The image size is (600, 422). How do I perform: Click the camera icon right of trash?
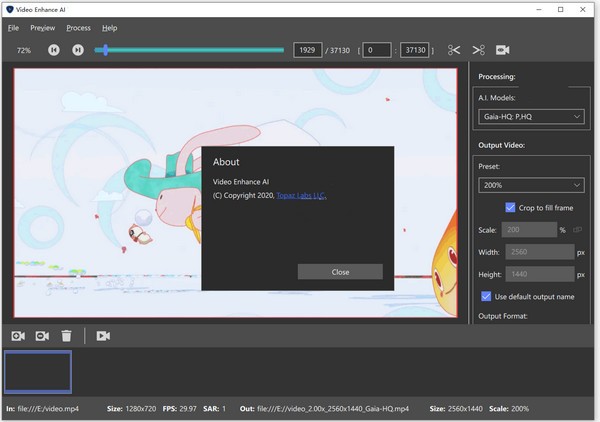[103, 336]
